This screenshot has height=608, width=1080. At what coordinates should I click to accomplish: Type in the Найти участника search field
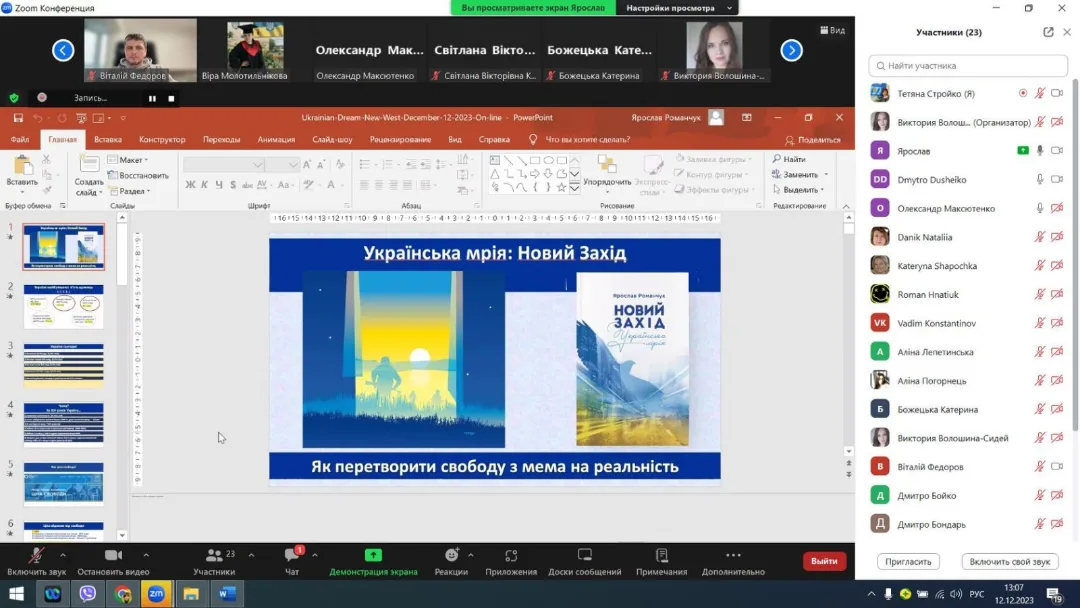pyautogui.click(x=967, y=66)
